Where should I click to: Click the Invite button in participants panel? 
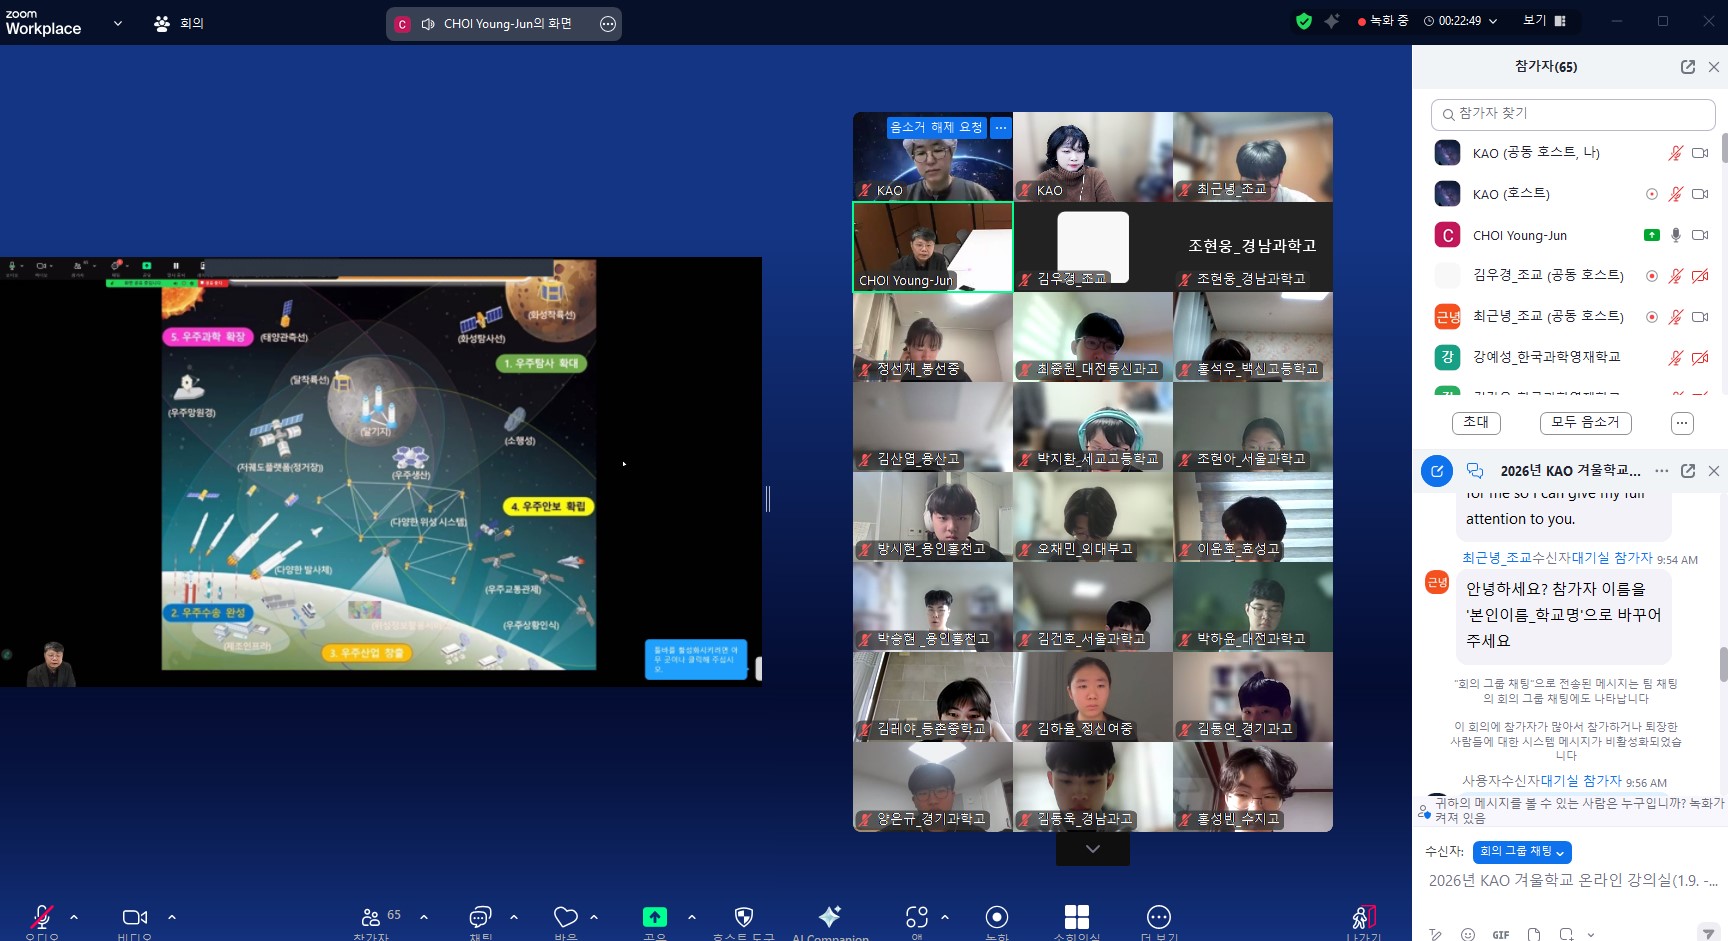tap(1476, 423)
